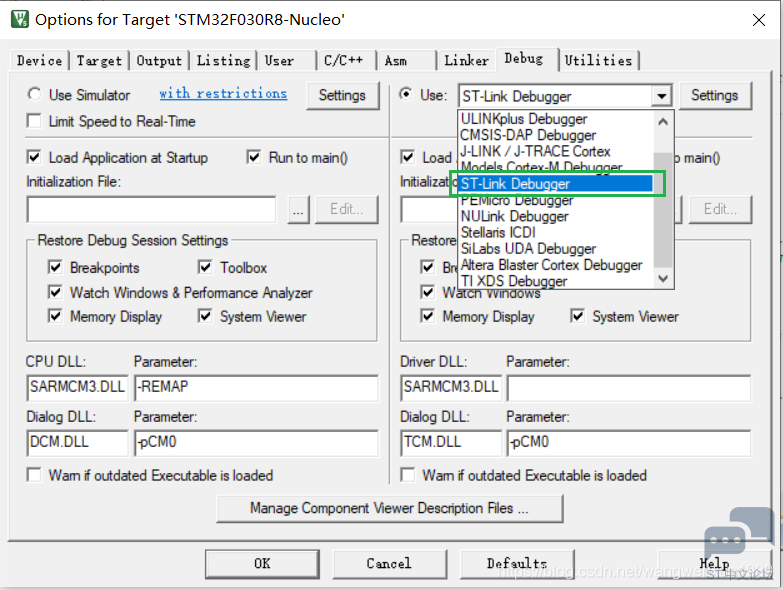Click the debugger list scrollbar thumb

(x=663, y=210)
